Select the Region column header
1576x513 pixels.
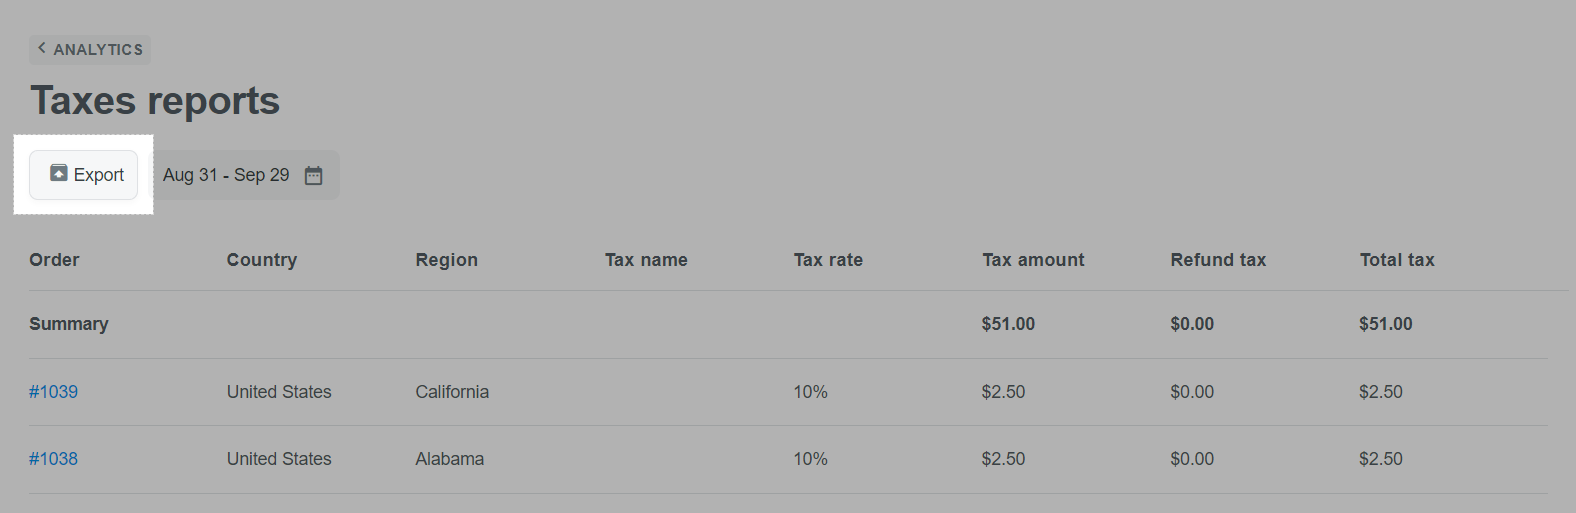pyautogui.click(x=447, y=260)
